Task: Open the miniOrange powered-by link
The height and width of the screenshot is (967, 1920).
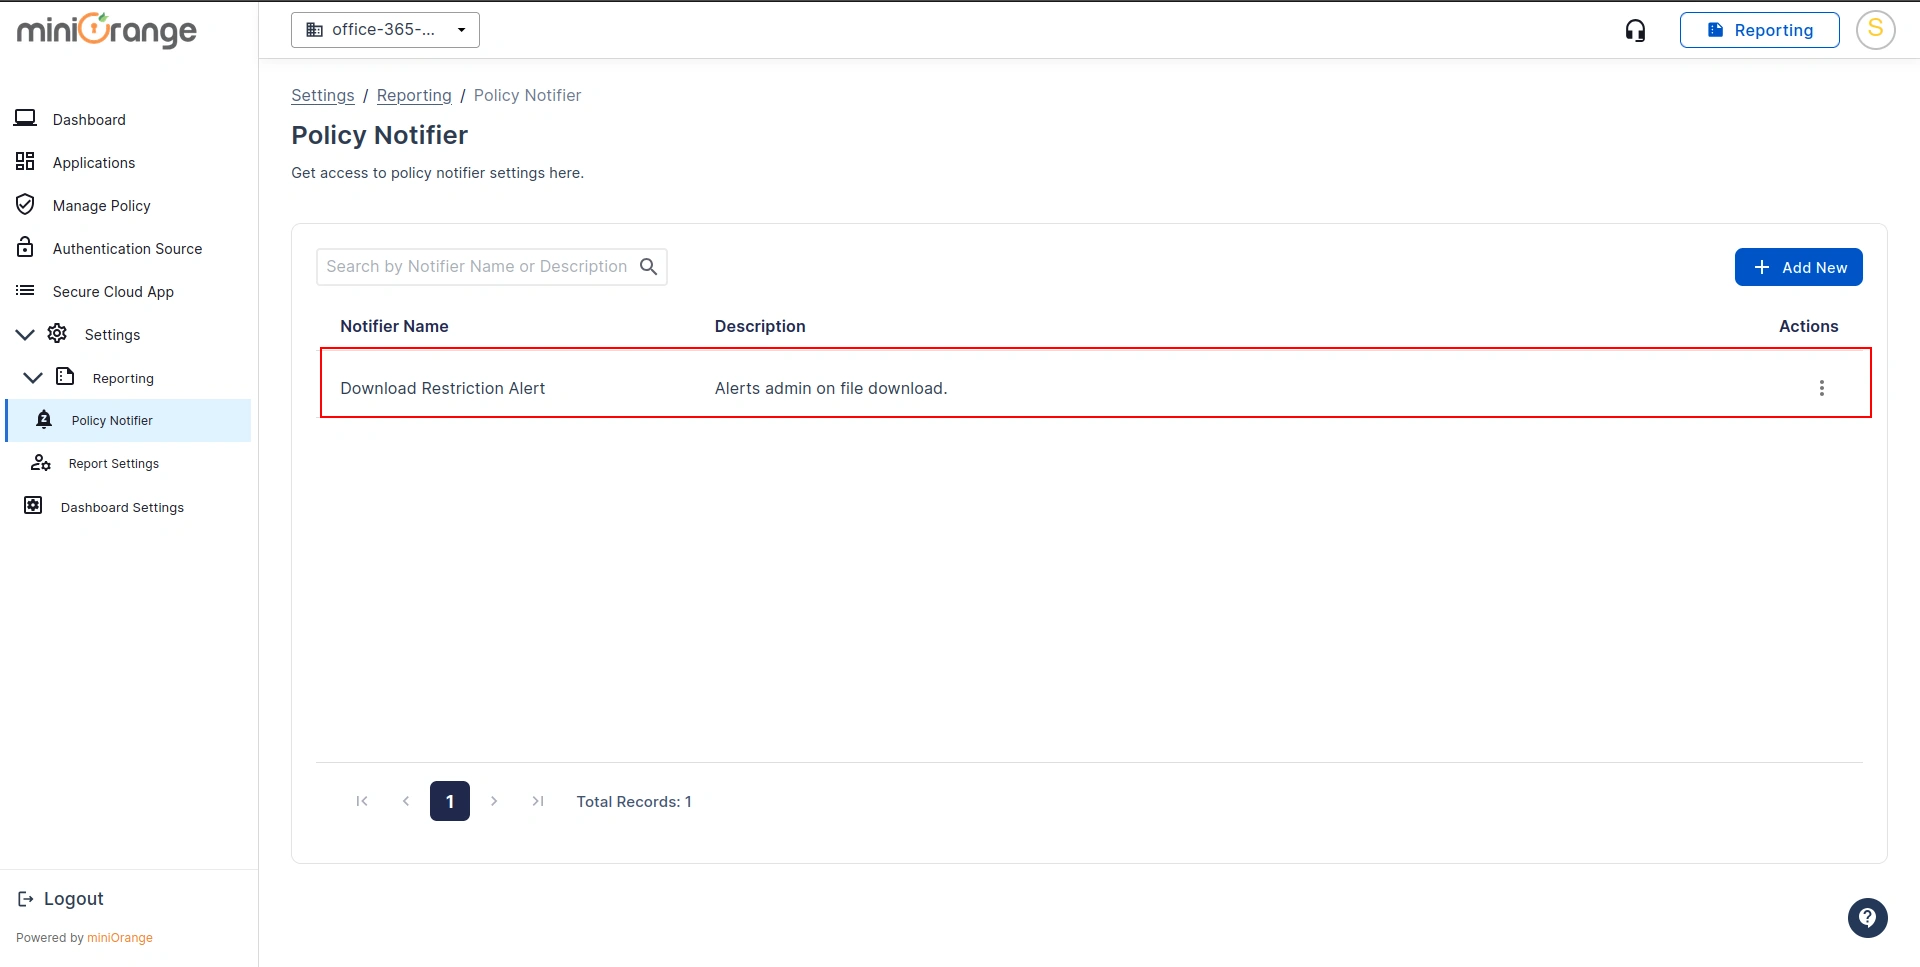Action: 120,938
